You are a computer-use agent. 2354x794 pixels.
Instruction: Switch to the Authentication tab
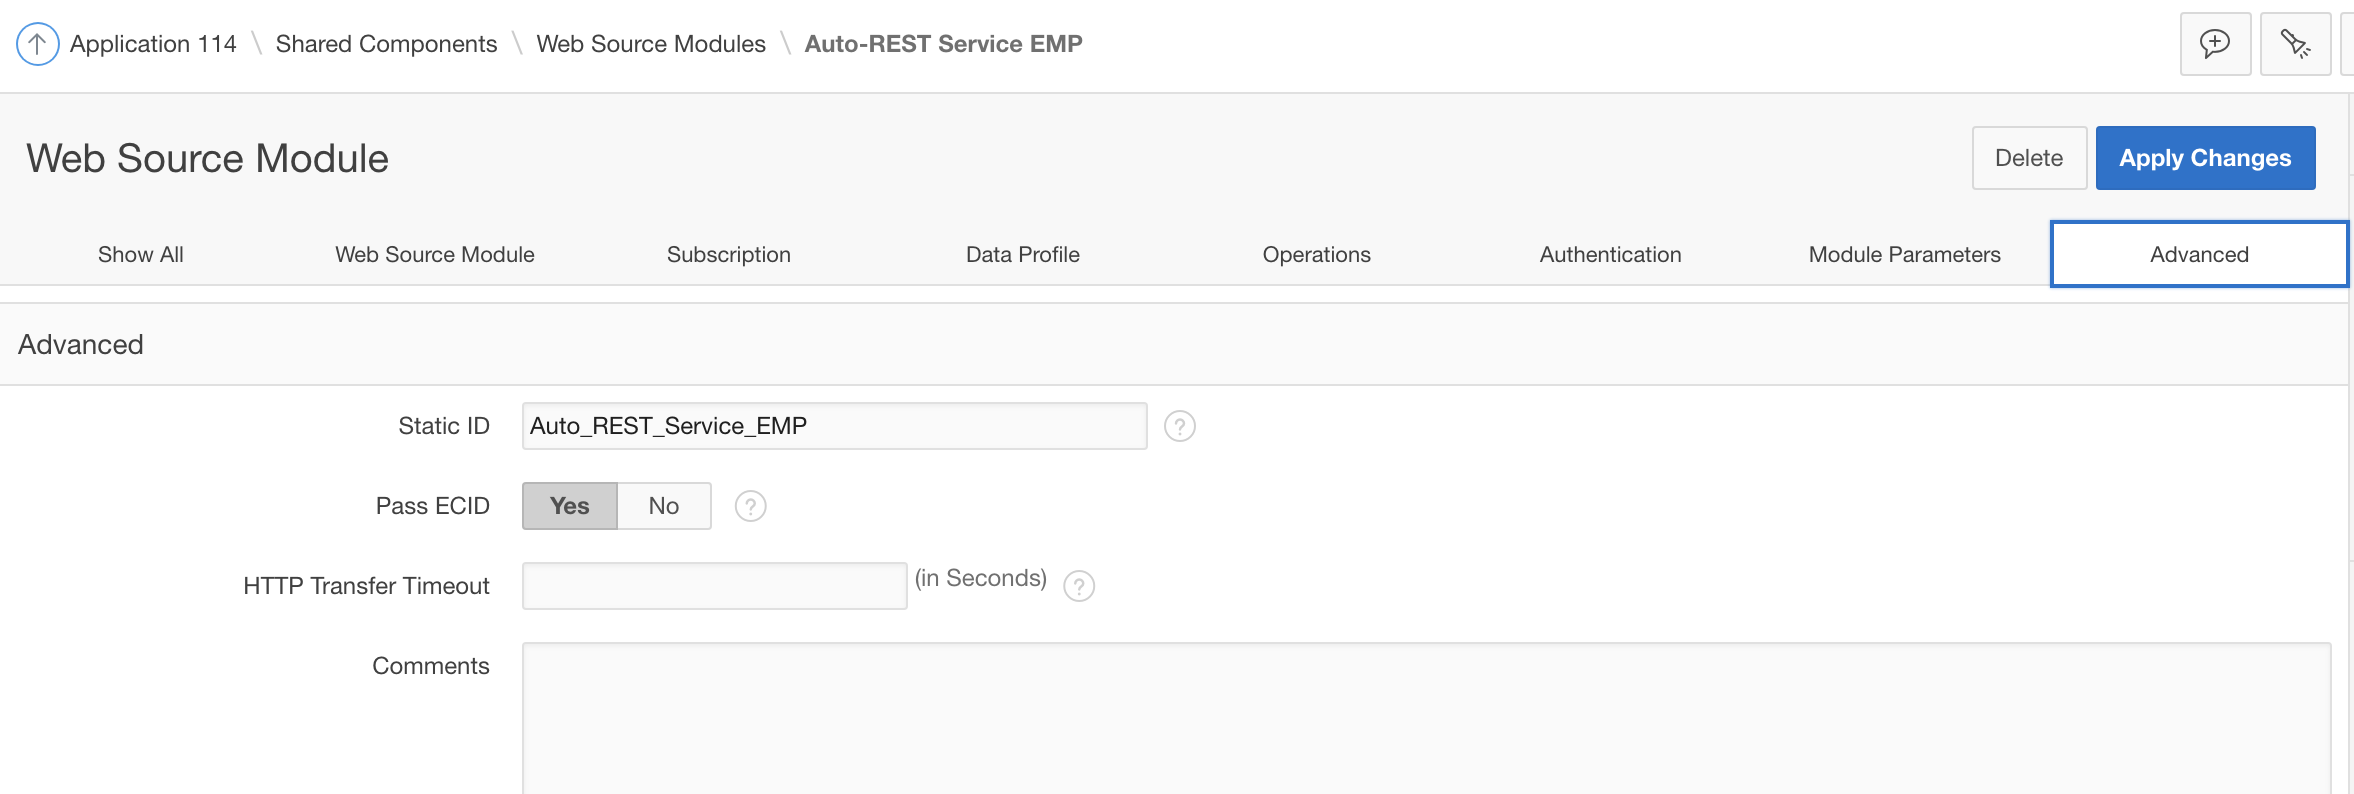1611,255
